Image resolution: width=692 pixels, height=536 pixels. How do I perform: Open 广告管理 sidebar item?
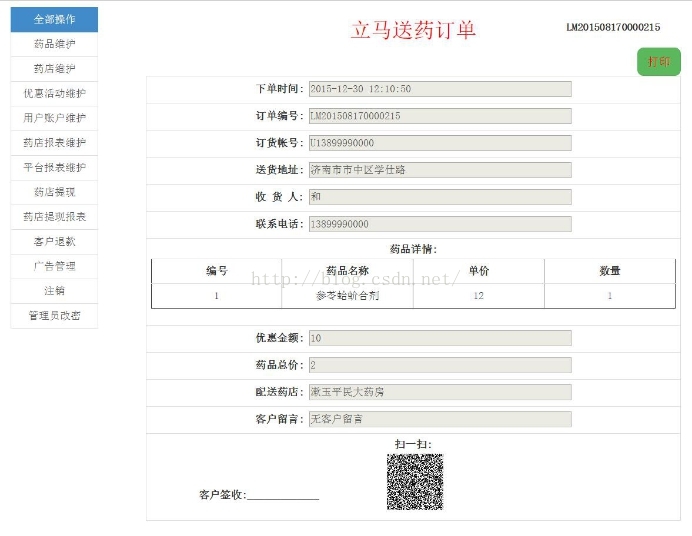click(54, 266)
